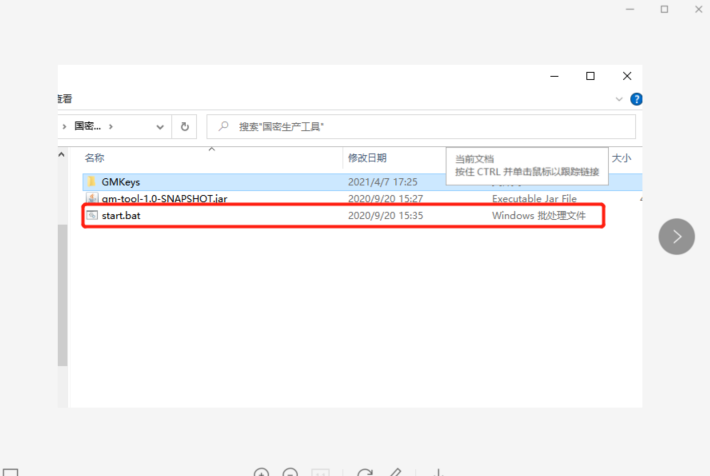Select the start.bat file icon
Screen dimensions: 710x476
(91, 215)
